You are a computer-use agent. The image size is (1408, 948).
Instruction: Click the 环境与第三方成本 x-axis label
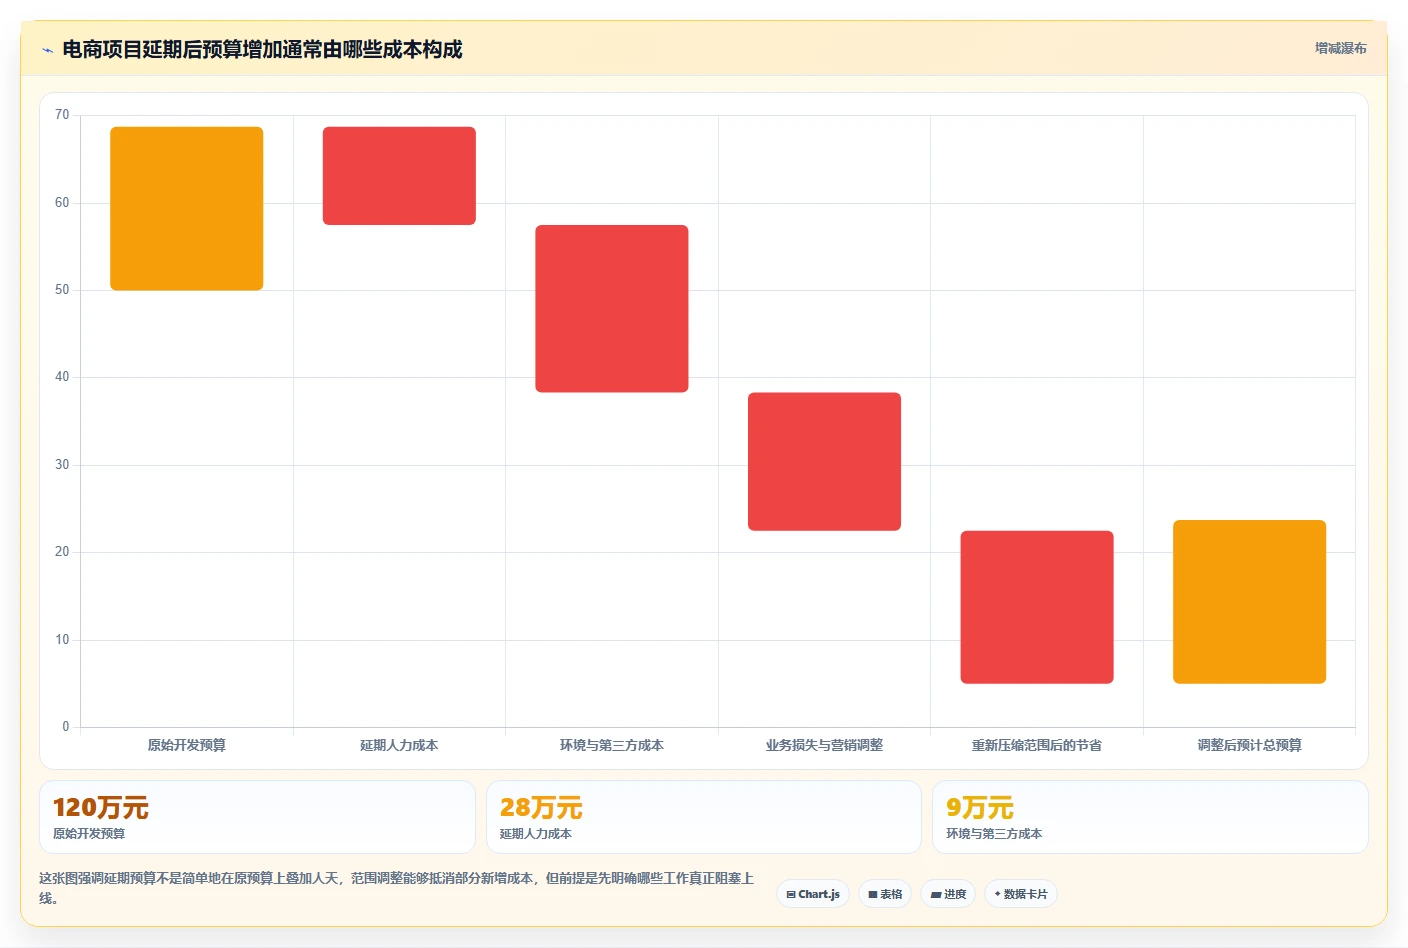point(612,745)
